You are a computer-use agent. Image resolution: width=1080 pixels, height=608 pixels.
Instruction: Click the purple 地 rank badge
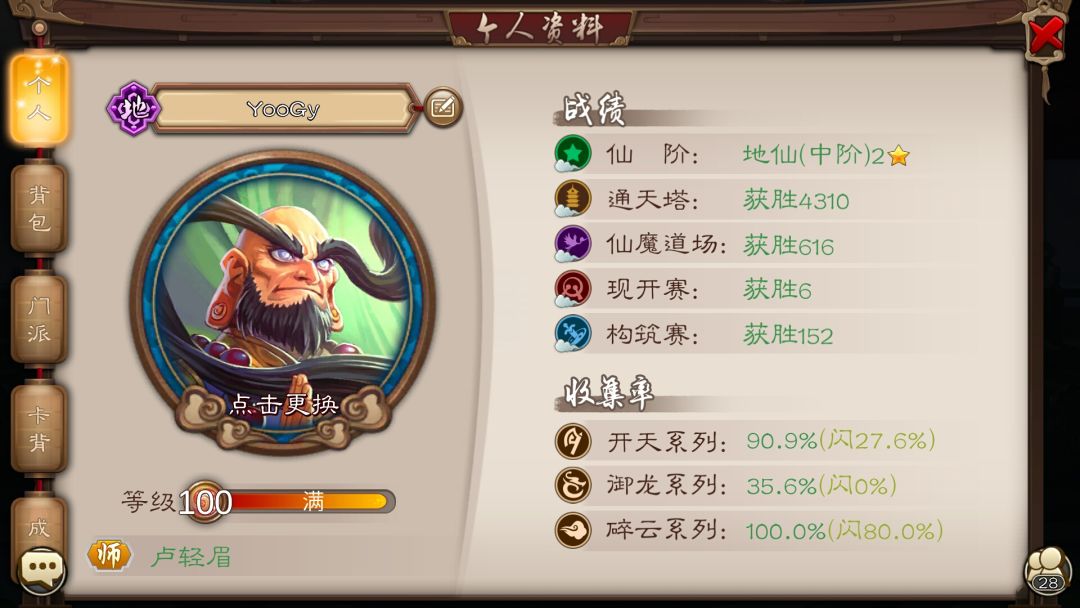(x=134, y=108)
